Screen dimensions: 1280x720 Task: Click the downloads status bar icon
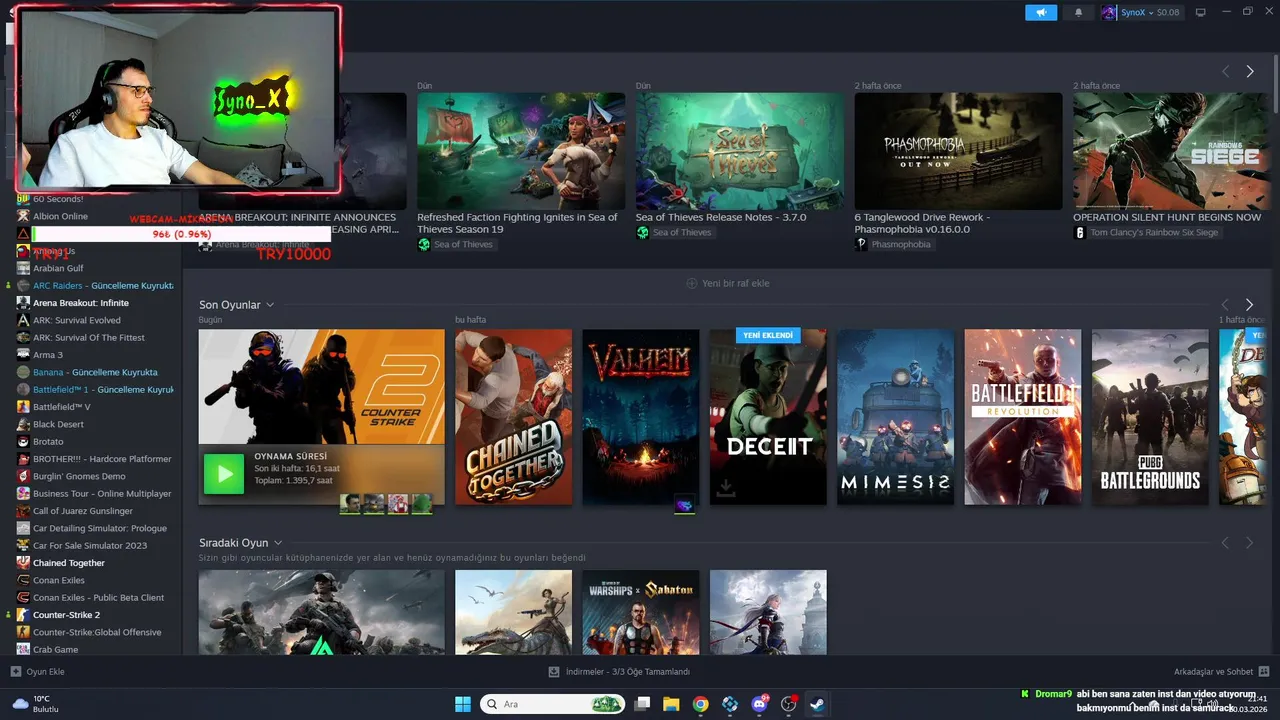coord(555,671)
